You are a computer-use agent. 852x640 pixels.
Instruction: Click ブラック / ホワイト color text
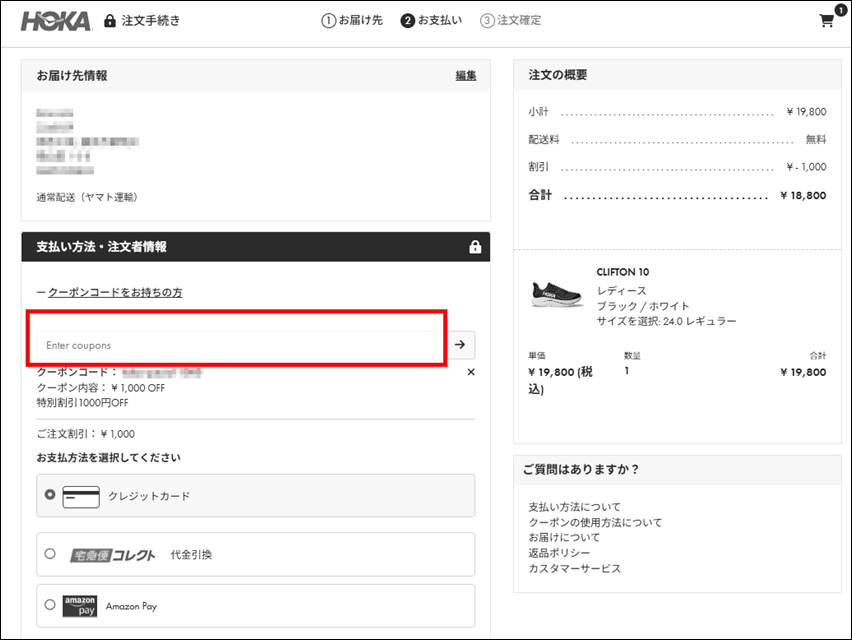643,306
